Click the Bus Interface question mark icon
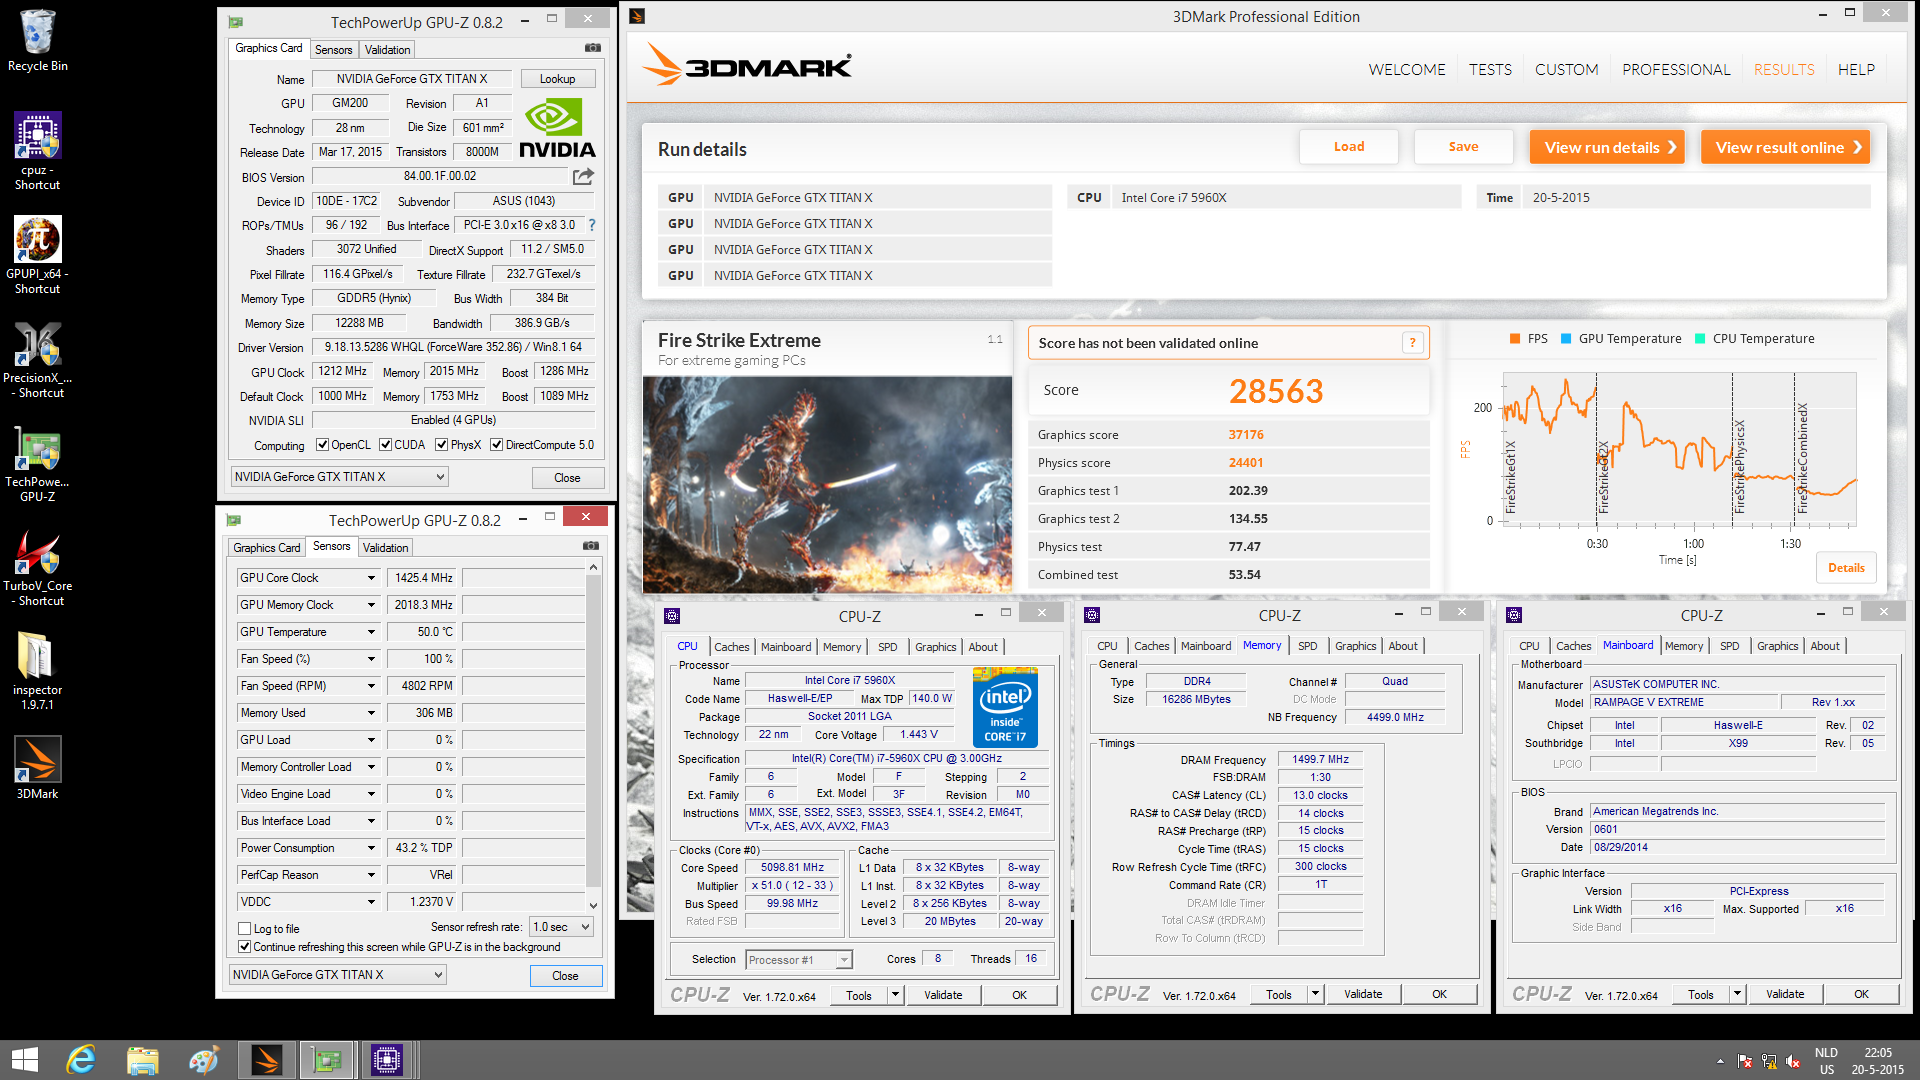Viewport: 1920px width, 1080px height. (592, 225)
